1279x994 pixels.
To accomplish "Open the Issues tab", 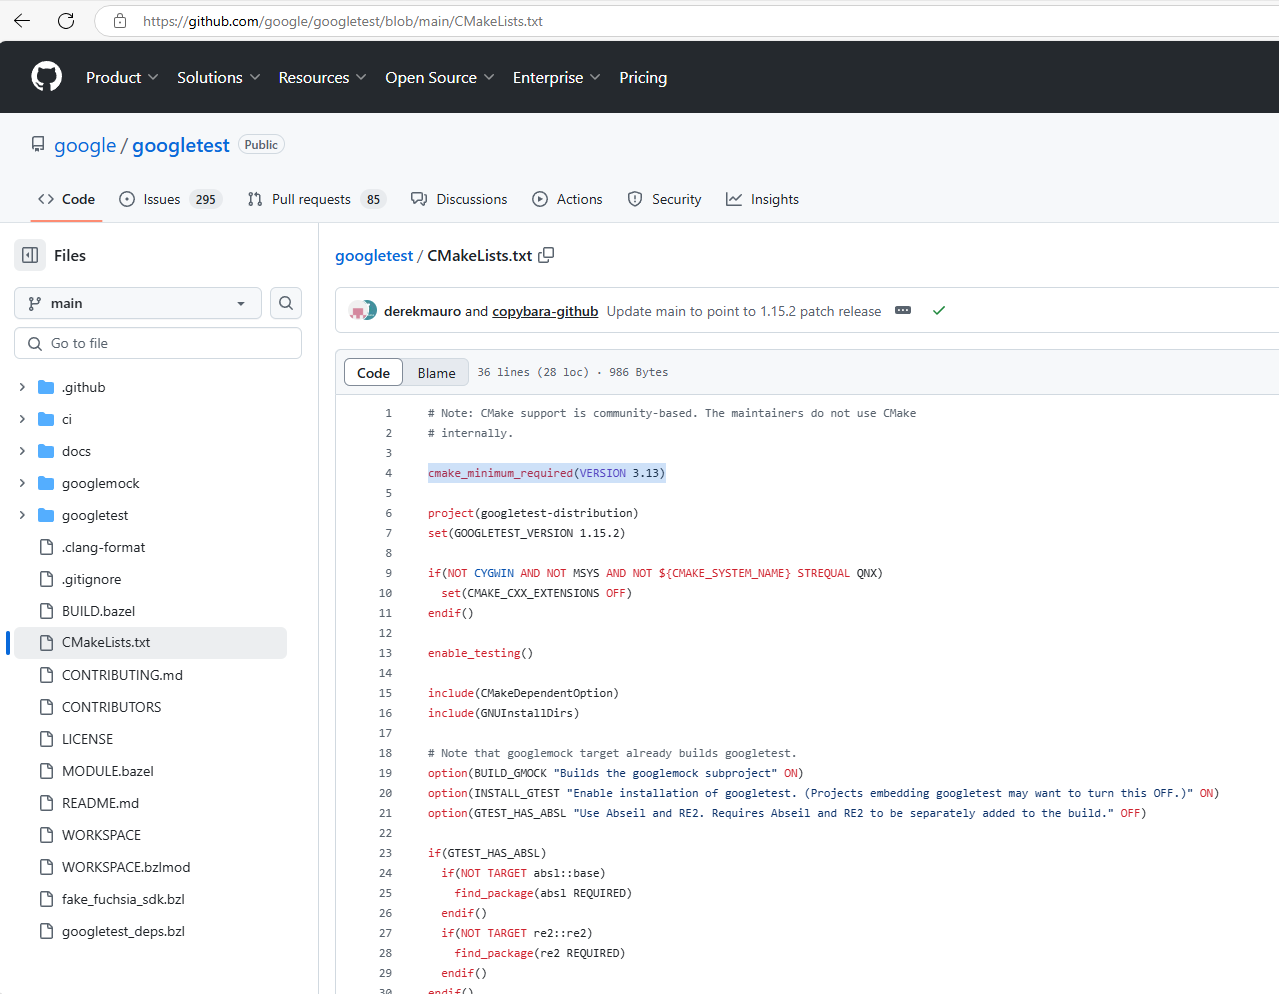I will (170, 199).
